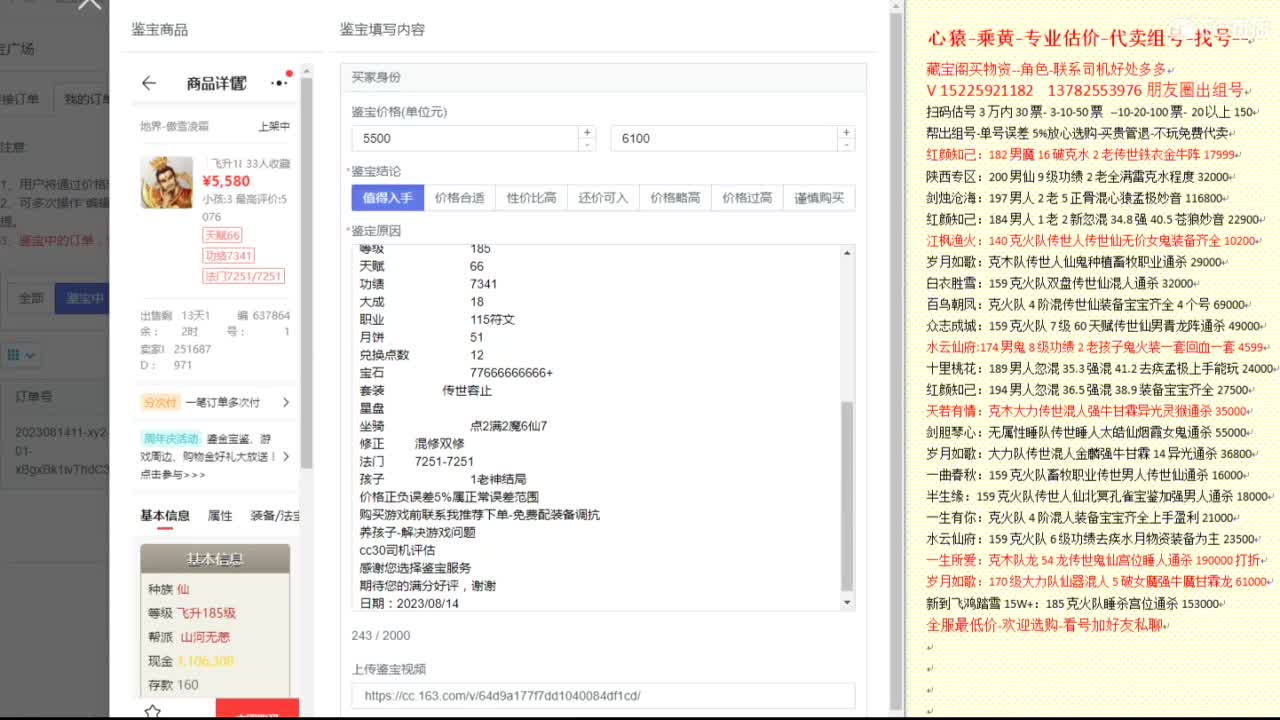Select the 全部 filter in background page
This screenshot has height=720, width=1280.
31,298
